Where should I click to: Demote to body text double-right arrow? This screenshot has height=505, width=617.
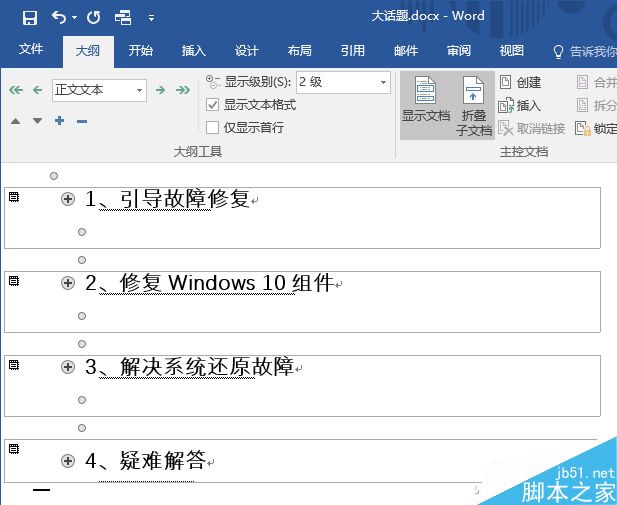click(x=183, y=90)
